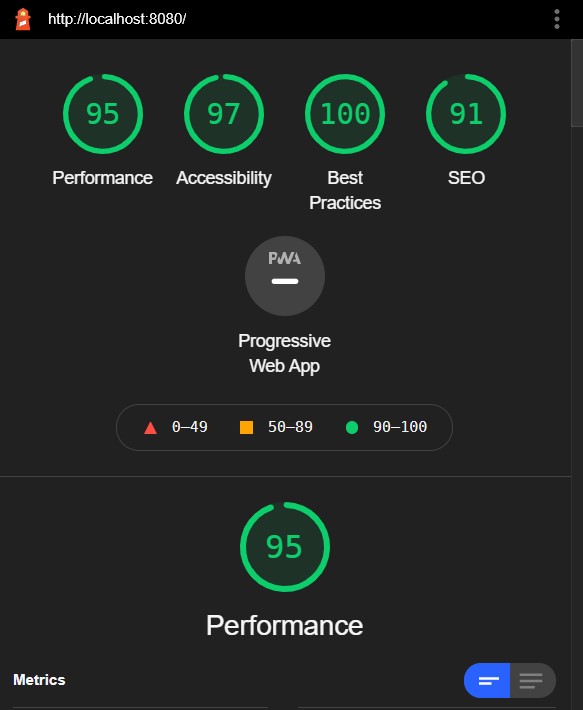Click the orange square 50–89 legend icon

click(x=246, y=427)
